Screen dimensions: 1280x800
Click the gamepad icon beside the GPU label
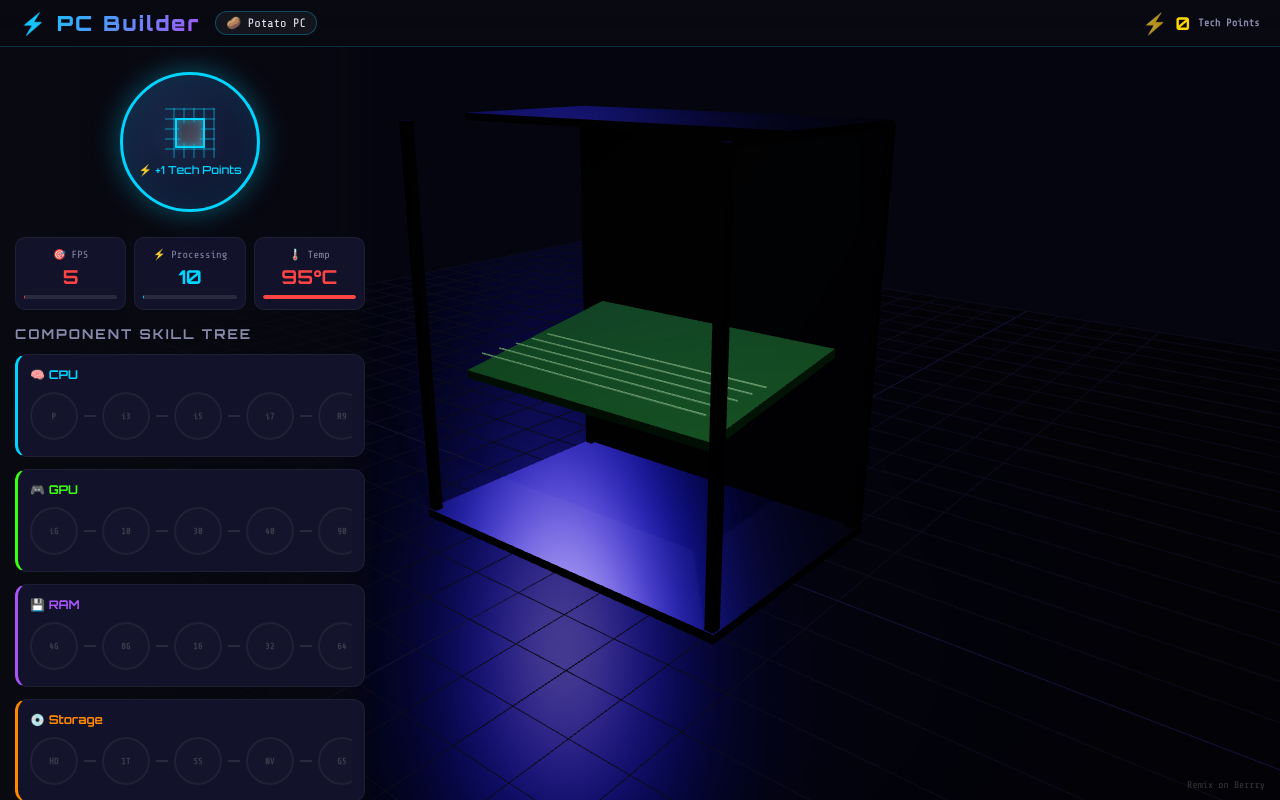[38, 489]
